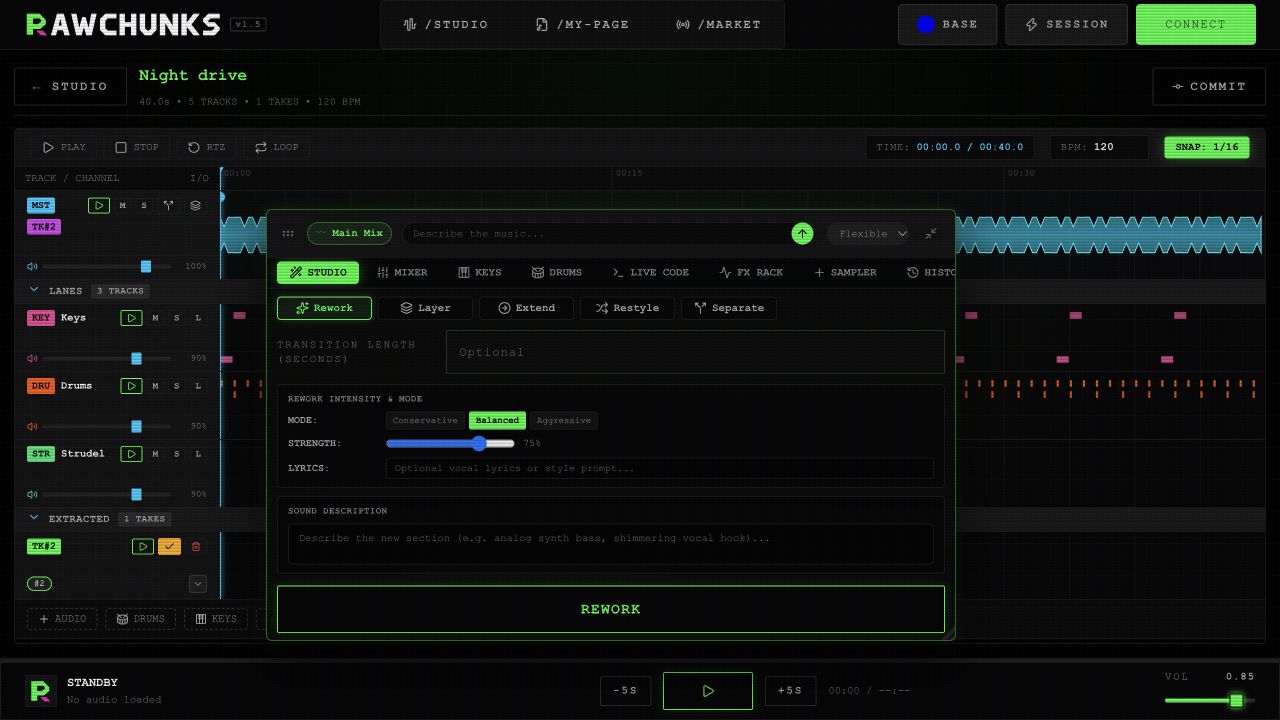Screen dimensions: 1280x720
Task: Mute the MST master track
Action: tap(123, 205)
